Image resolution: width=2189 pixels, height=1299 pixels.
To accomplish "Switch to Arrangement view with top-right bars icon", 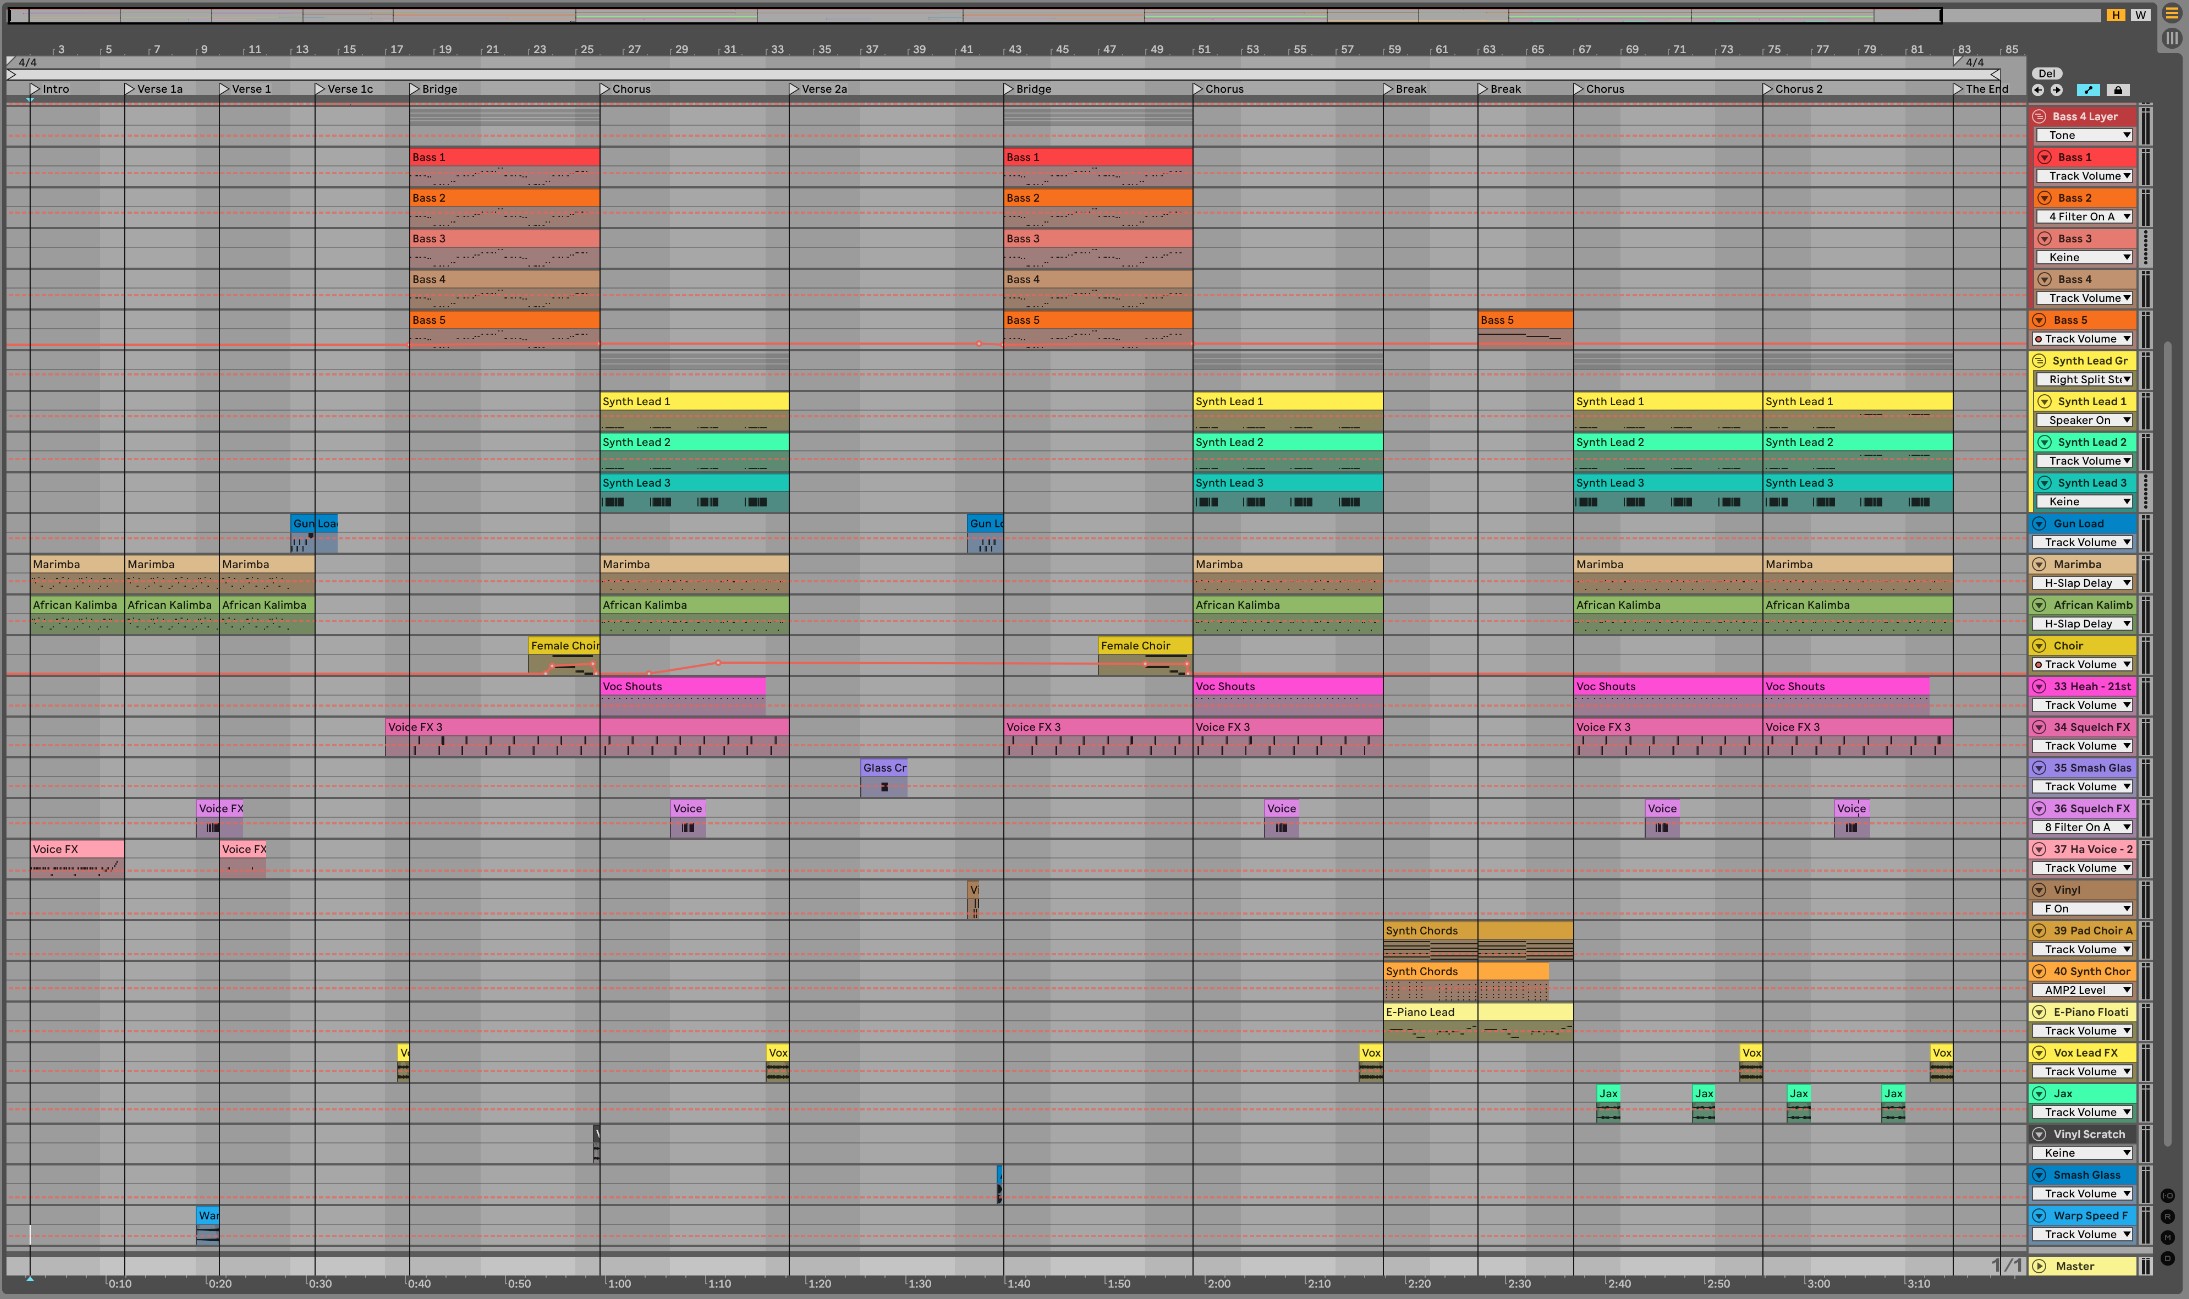I will pos(2171,14).
